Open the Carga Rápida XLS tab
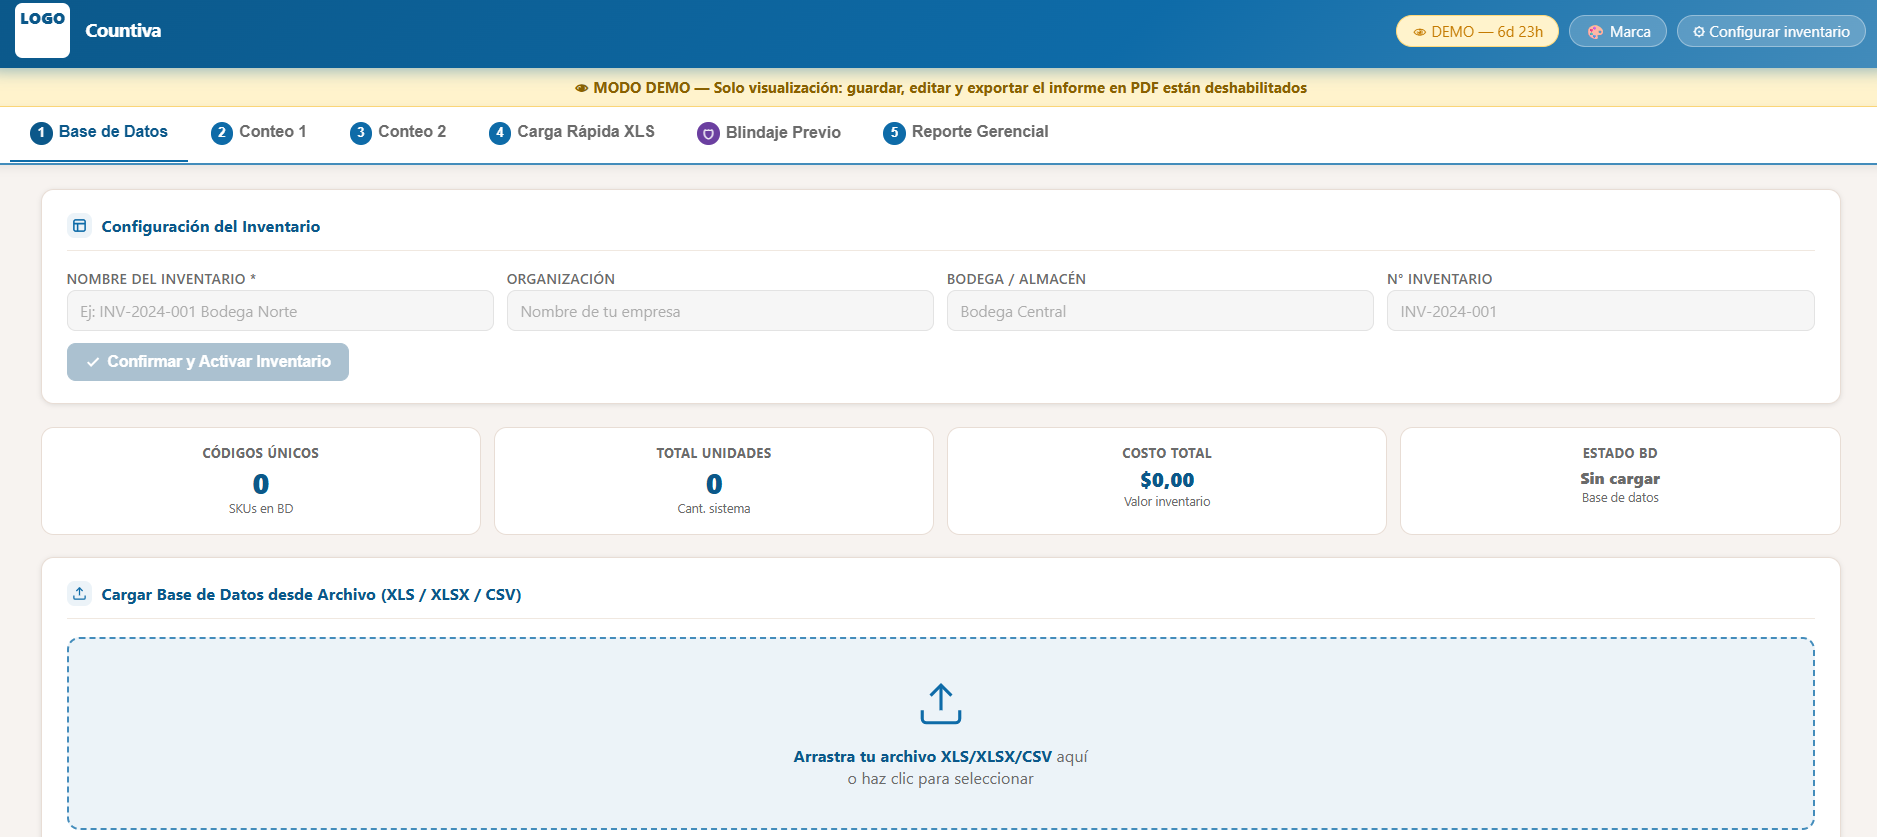 pyautogui.click(x=571, y=132)
